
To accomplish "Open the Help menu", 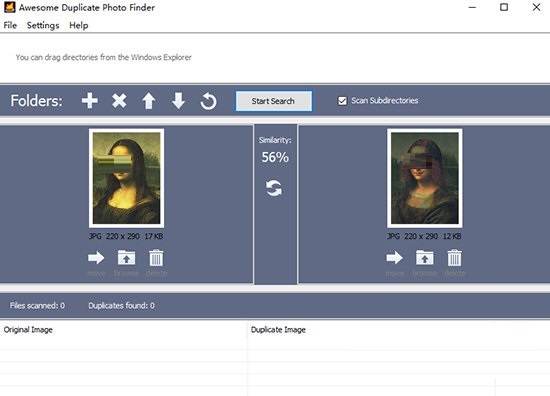I will click(x=79, y=25).
